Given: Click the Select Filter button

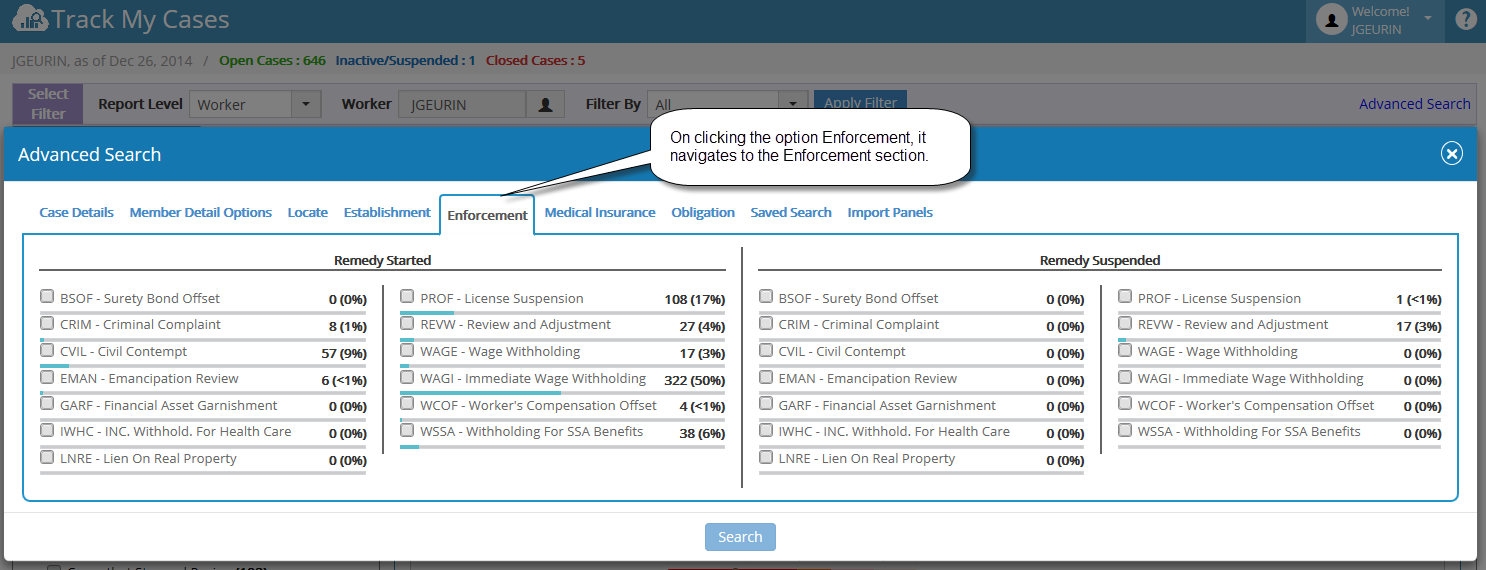Looking at the screenshot, I should click(48, 104).
